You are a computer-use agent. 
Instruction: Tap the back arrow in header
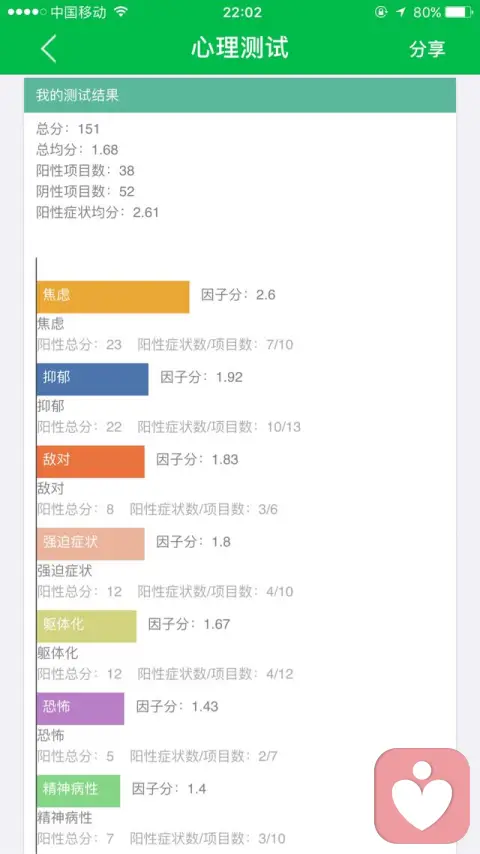click(x=48, y=48)
